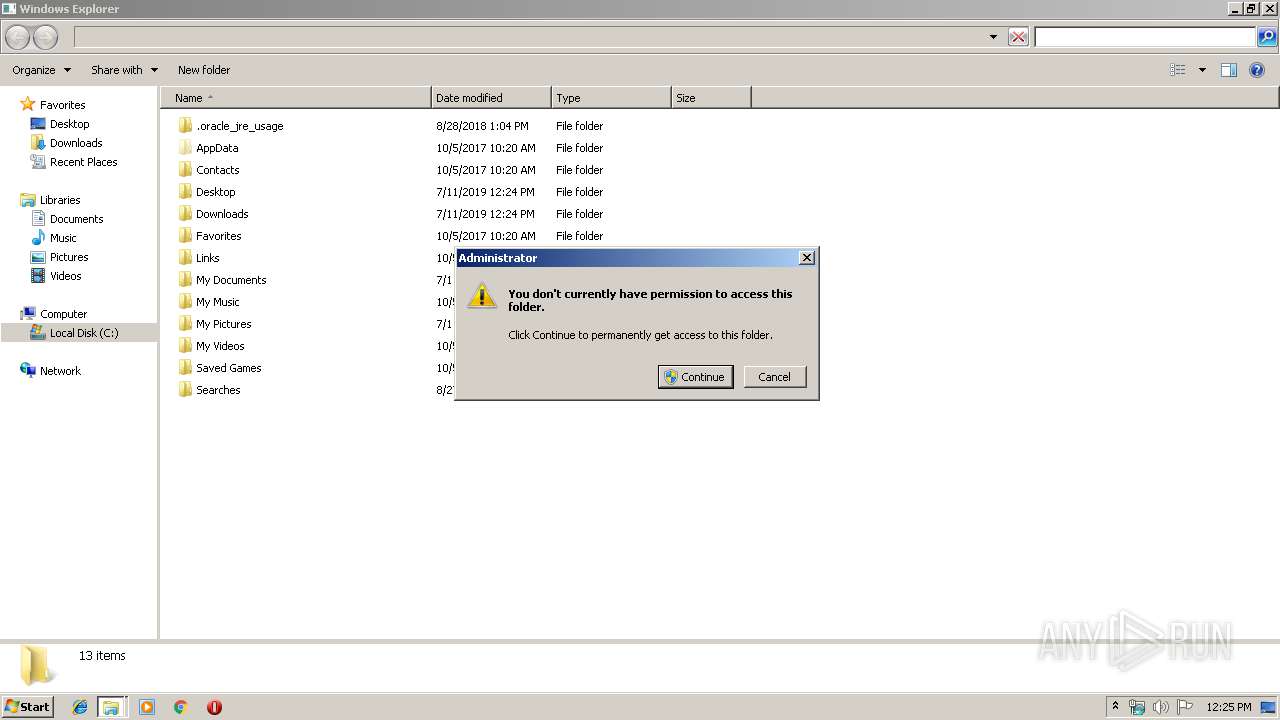Change the view with view icon
This screenshot has width=1280, height=720.
click(x=1178, y=70)
